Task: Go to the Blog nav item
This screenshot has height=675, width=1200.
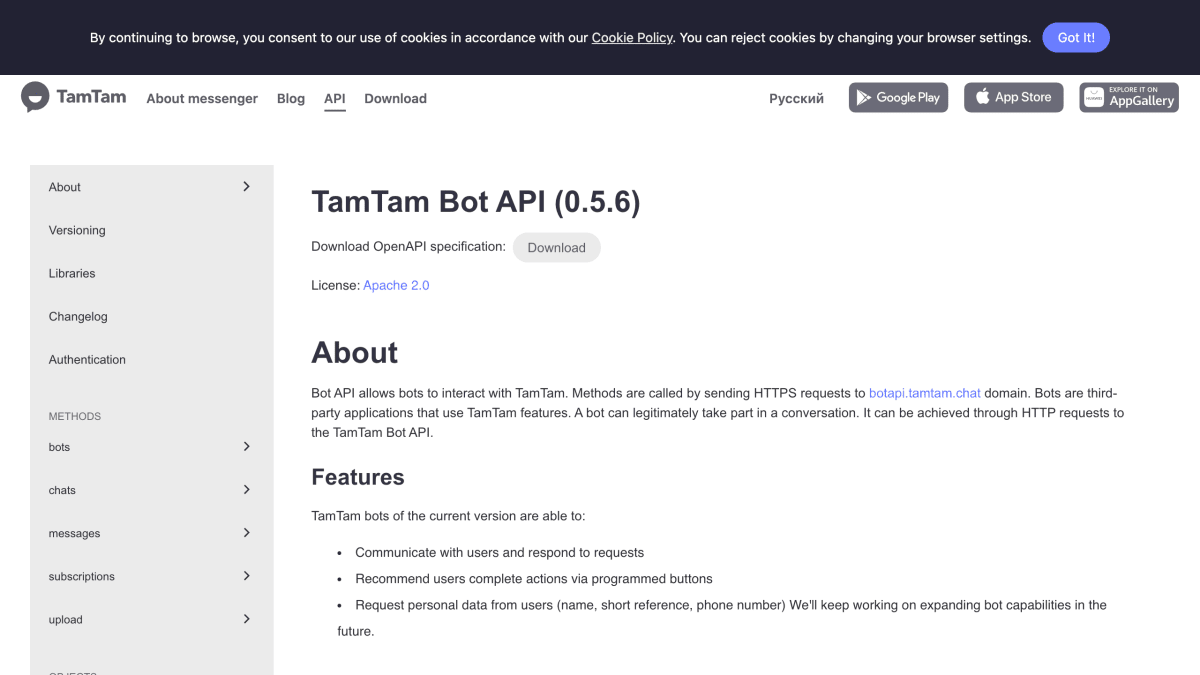Action: coord(291,98)
